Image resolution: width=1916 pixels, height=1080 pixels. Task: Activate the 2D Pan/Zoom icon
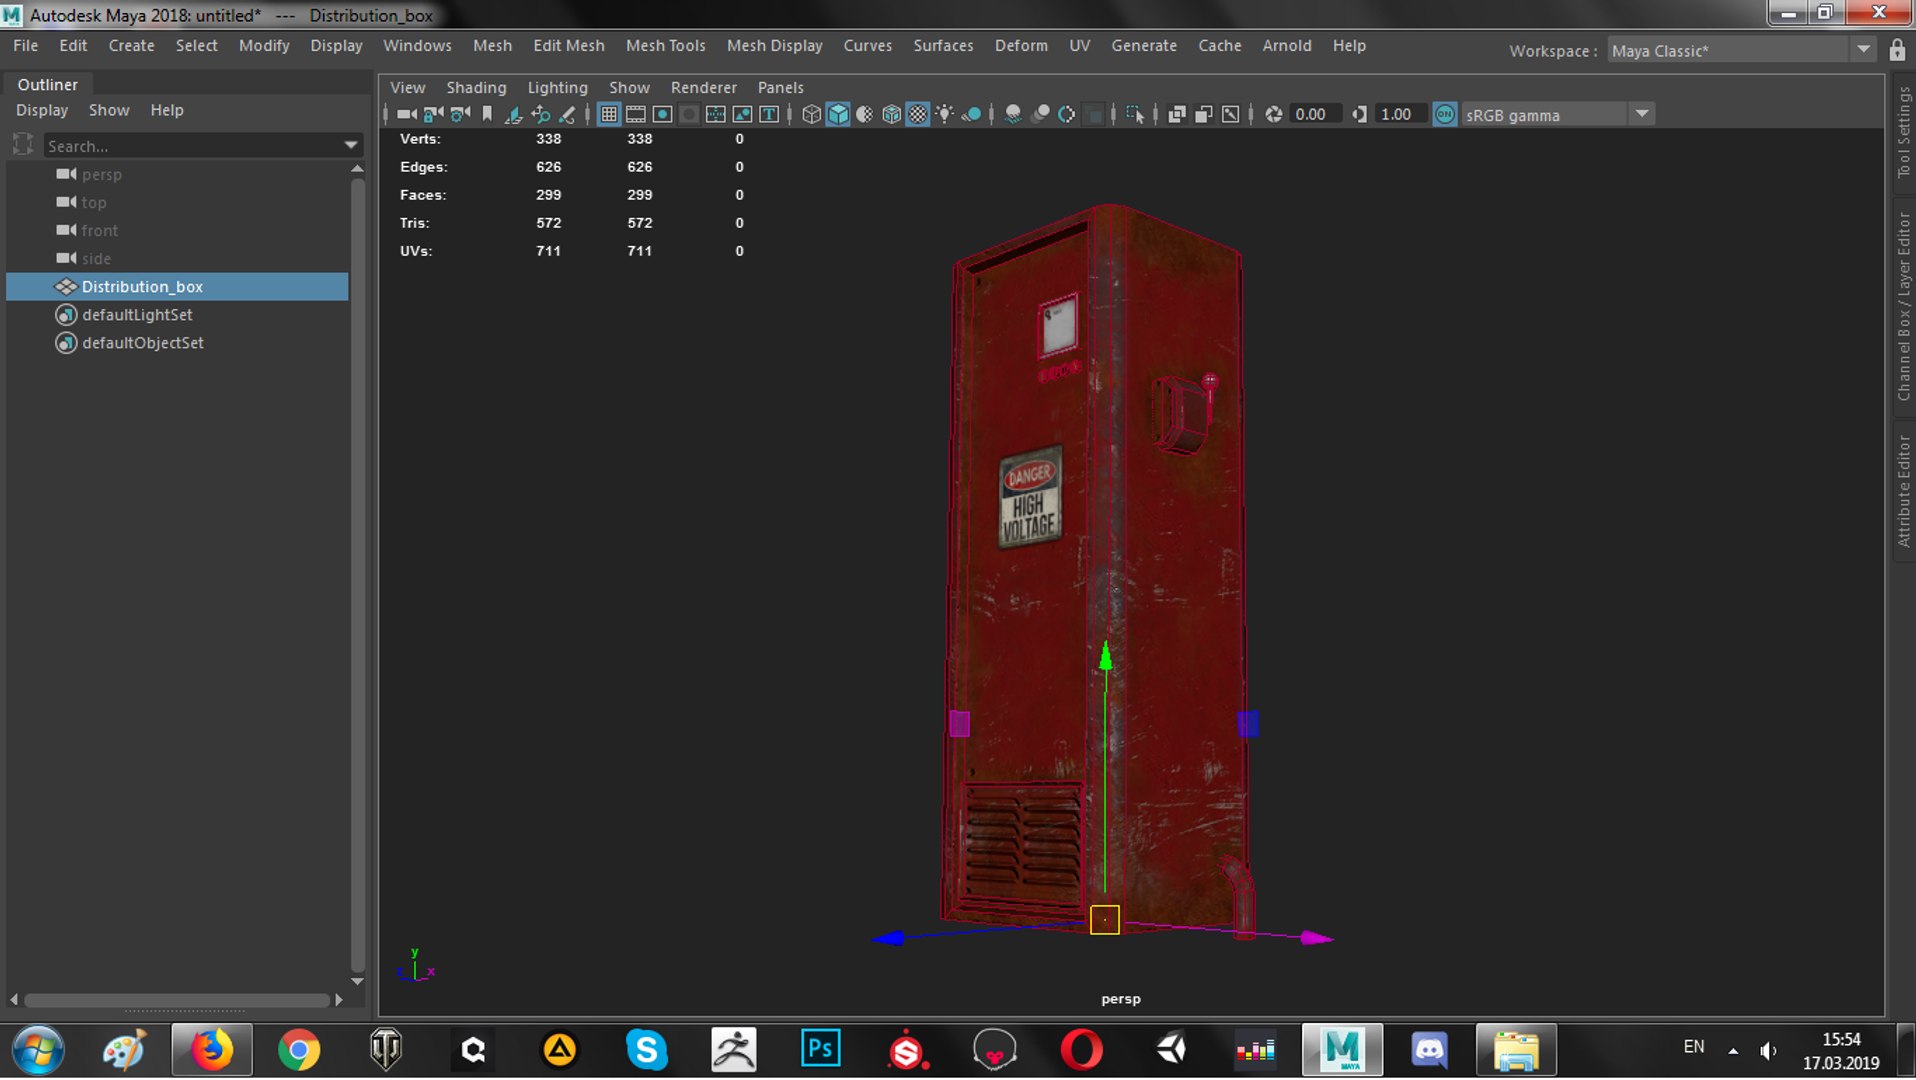540,114
